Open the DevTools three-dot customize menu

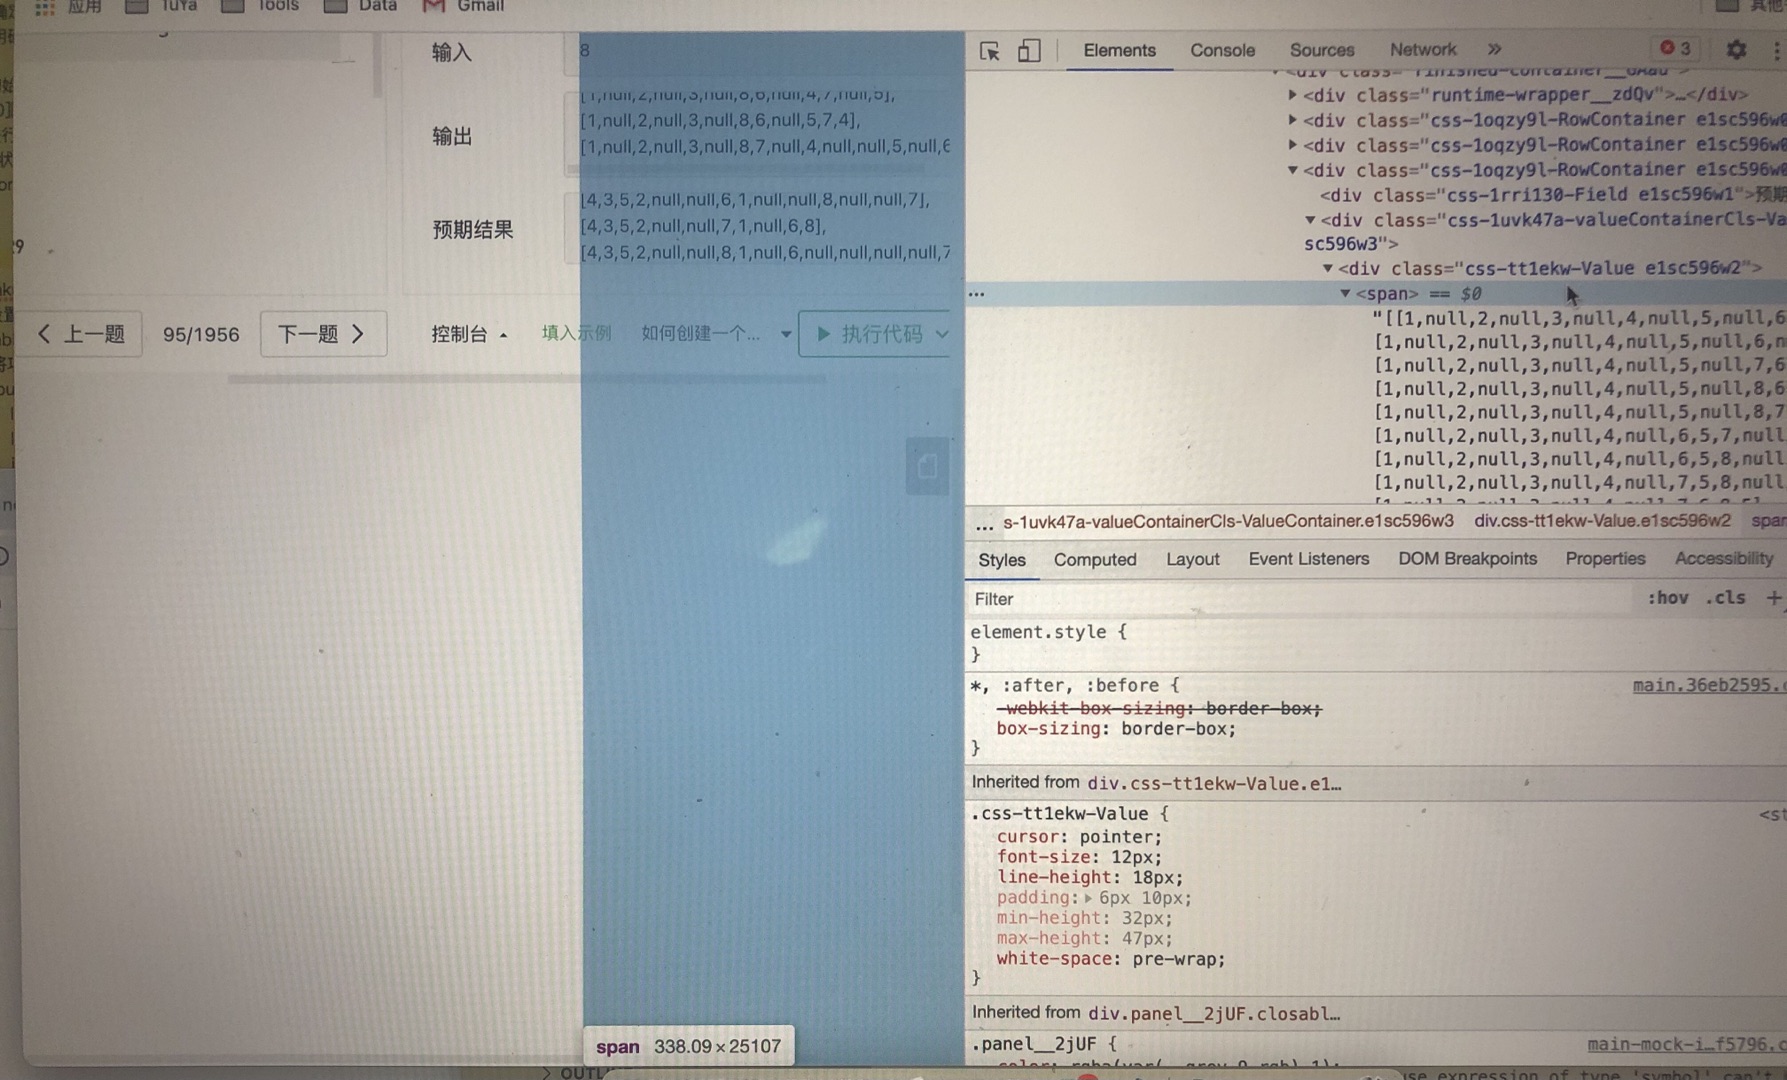point(1777,50)
